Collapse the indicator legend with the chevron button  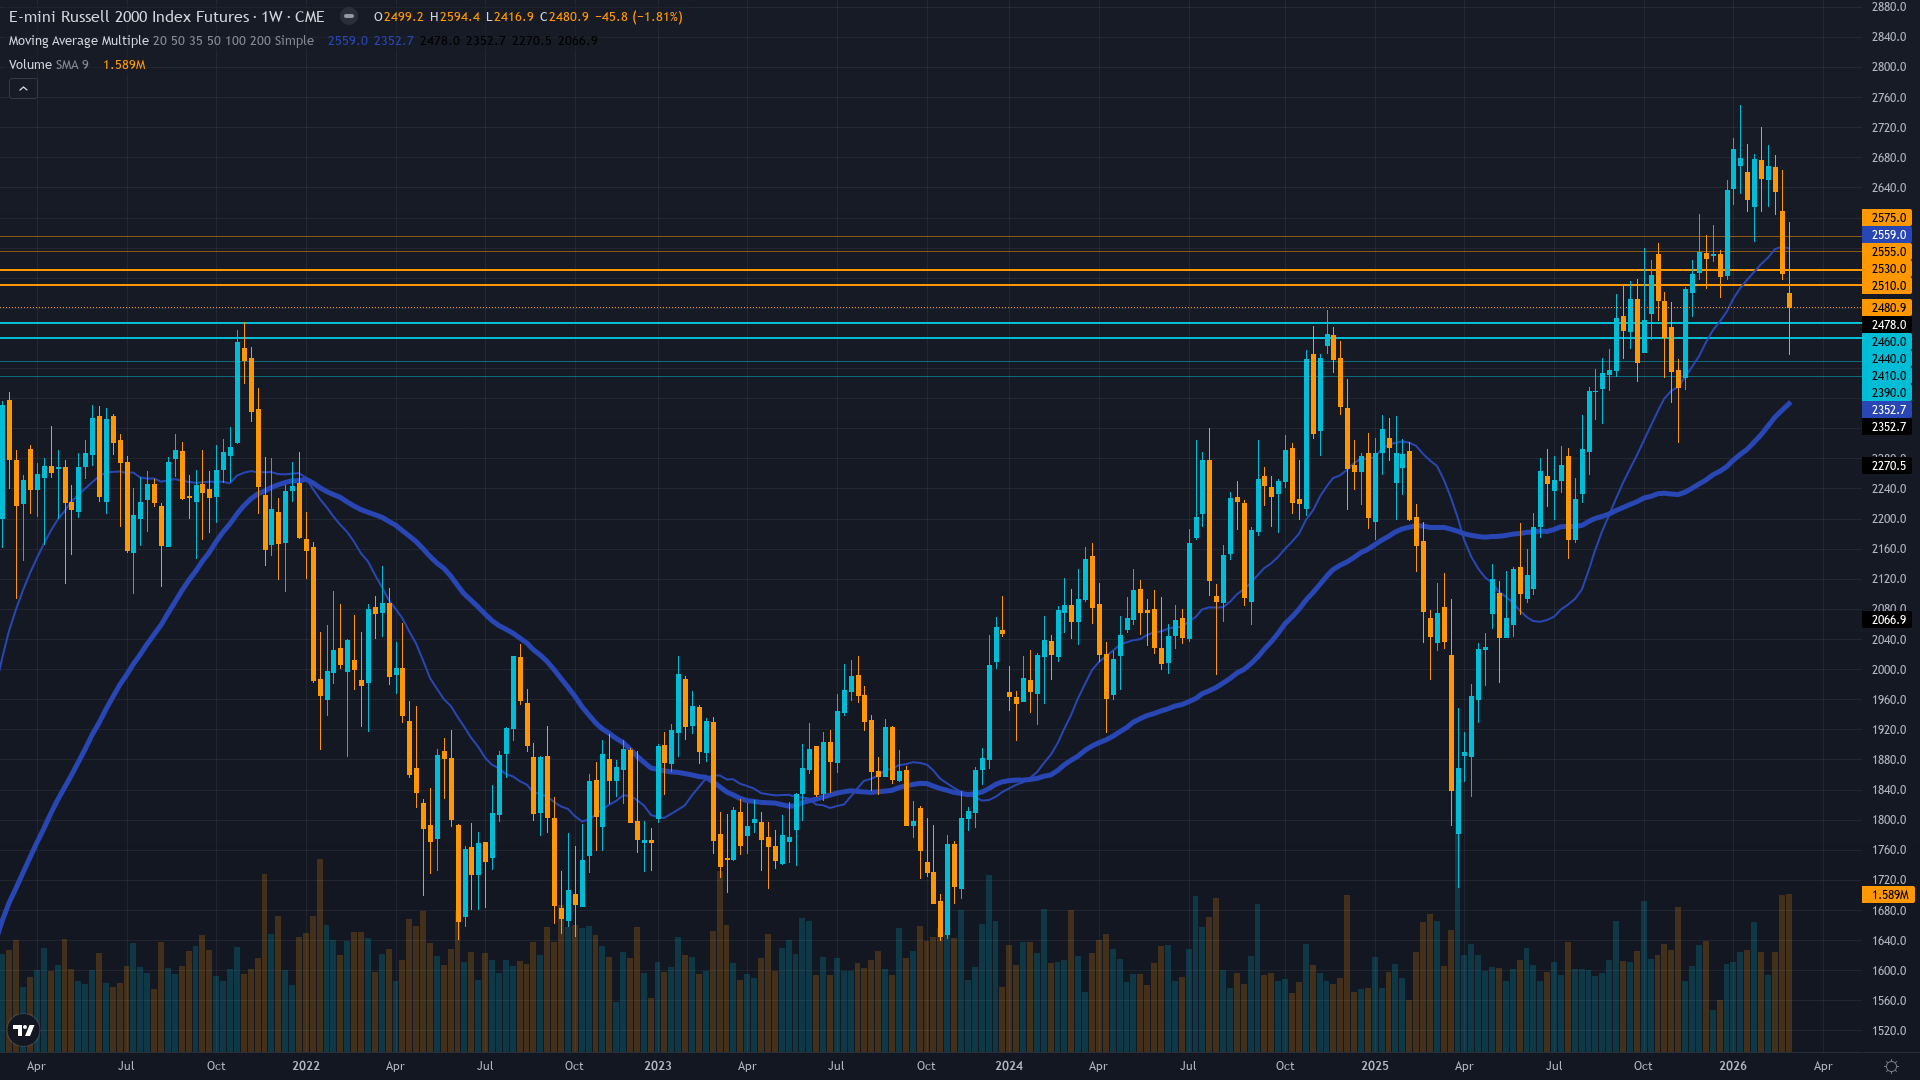click(x=23, y=89)
